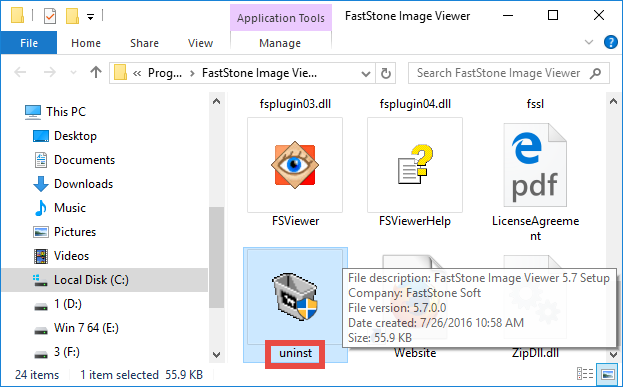Click the properties checkmark quick access icon

50,16
